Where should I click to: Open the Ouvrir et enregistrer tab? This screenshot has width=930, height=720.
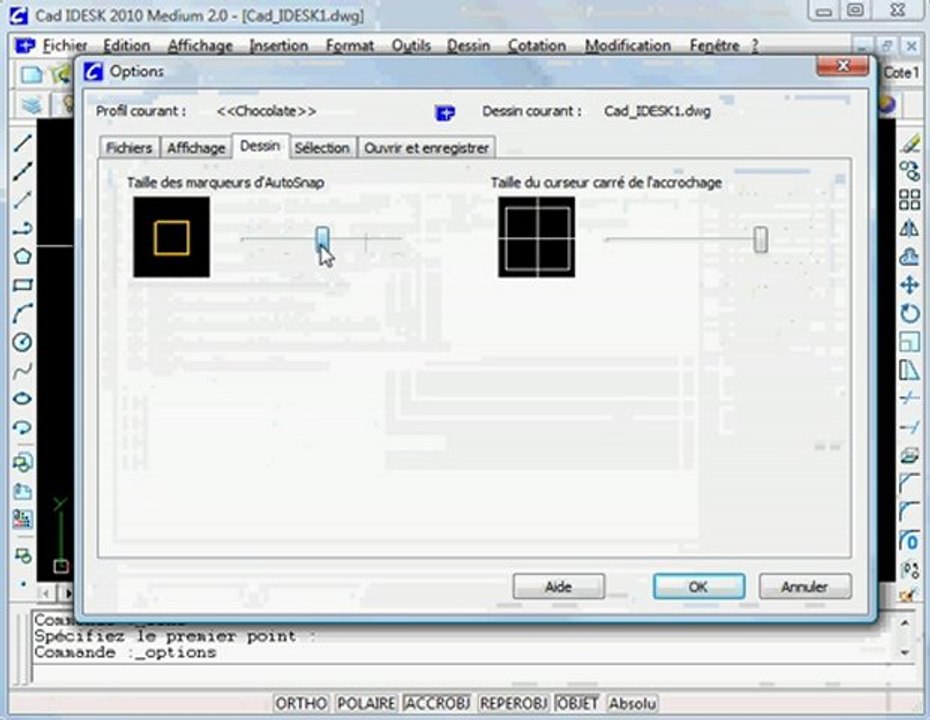426,148
